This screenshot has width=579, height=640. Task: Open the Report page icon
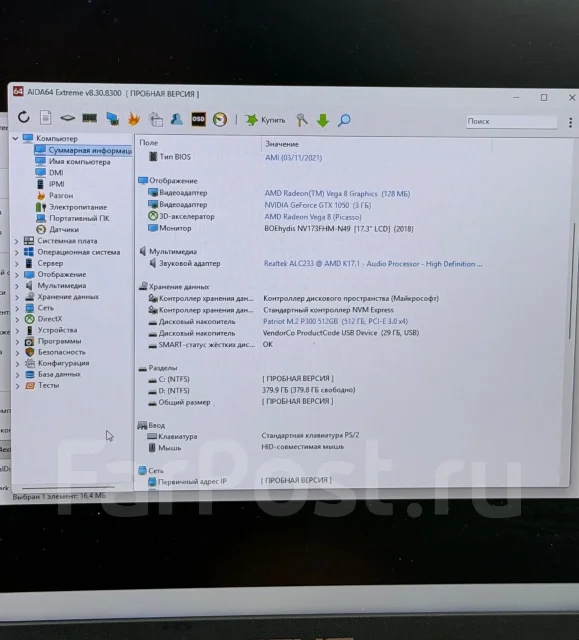[x=45, y=118]
